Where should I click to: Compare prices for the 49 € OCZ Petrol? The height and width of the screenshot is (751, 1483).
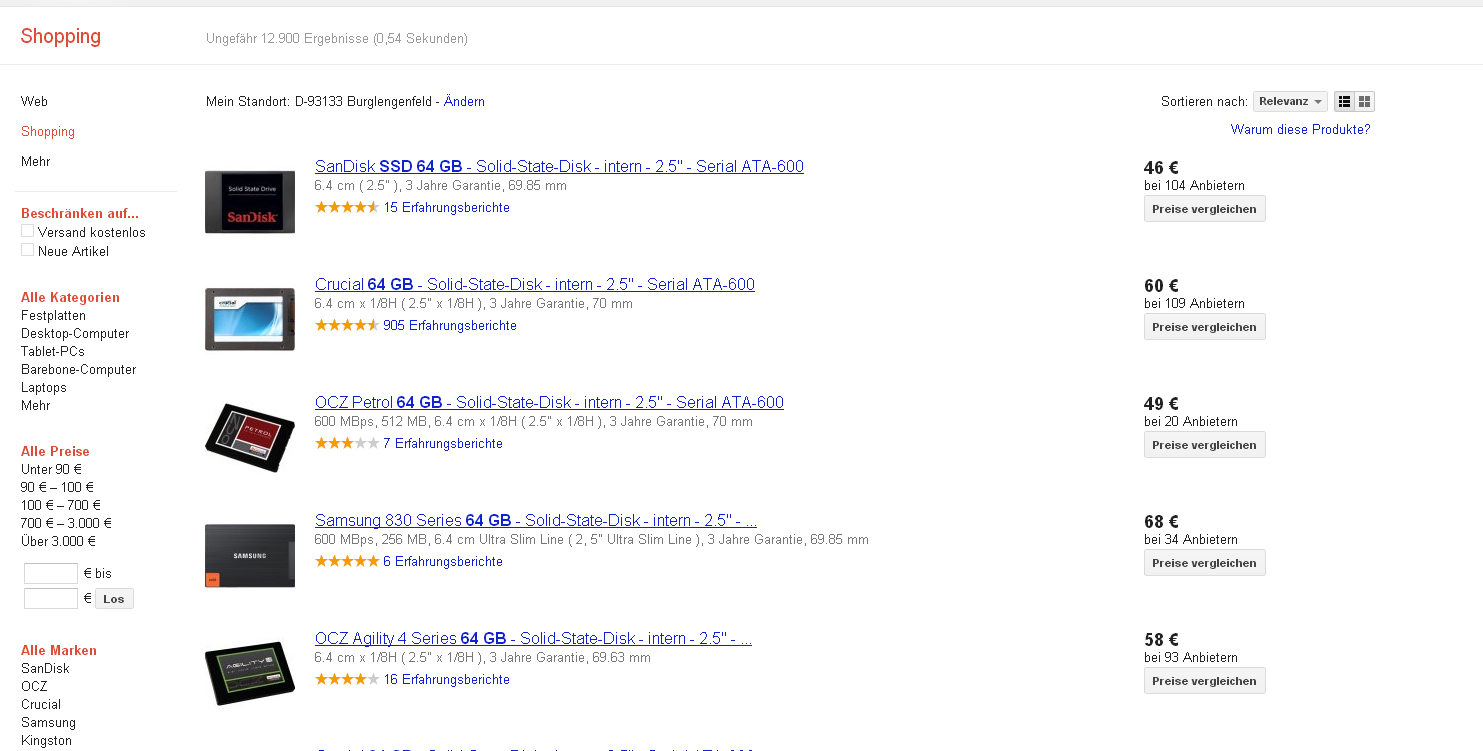[x=1204, y=444]
